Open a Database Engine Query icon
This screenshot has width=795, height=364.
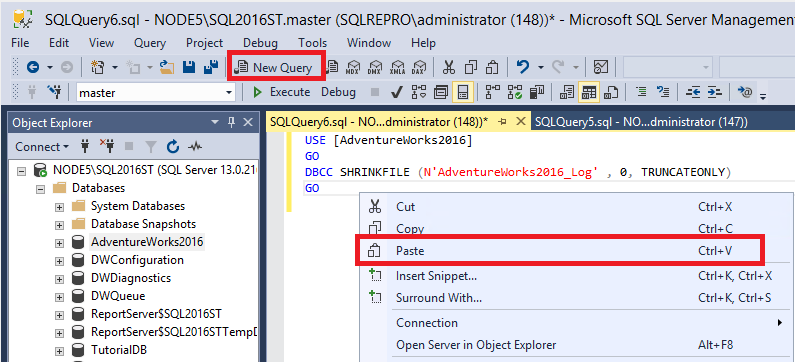(x=333, y=67)
